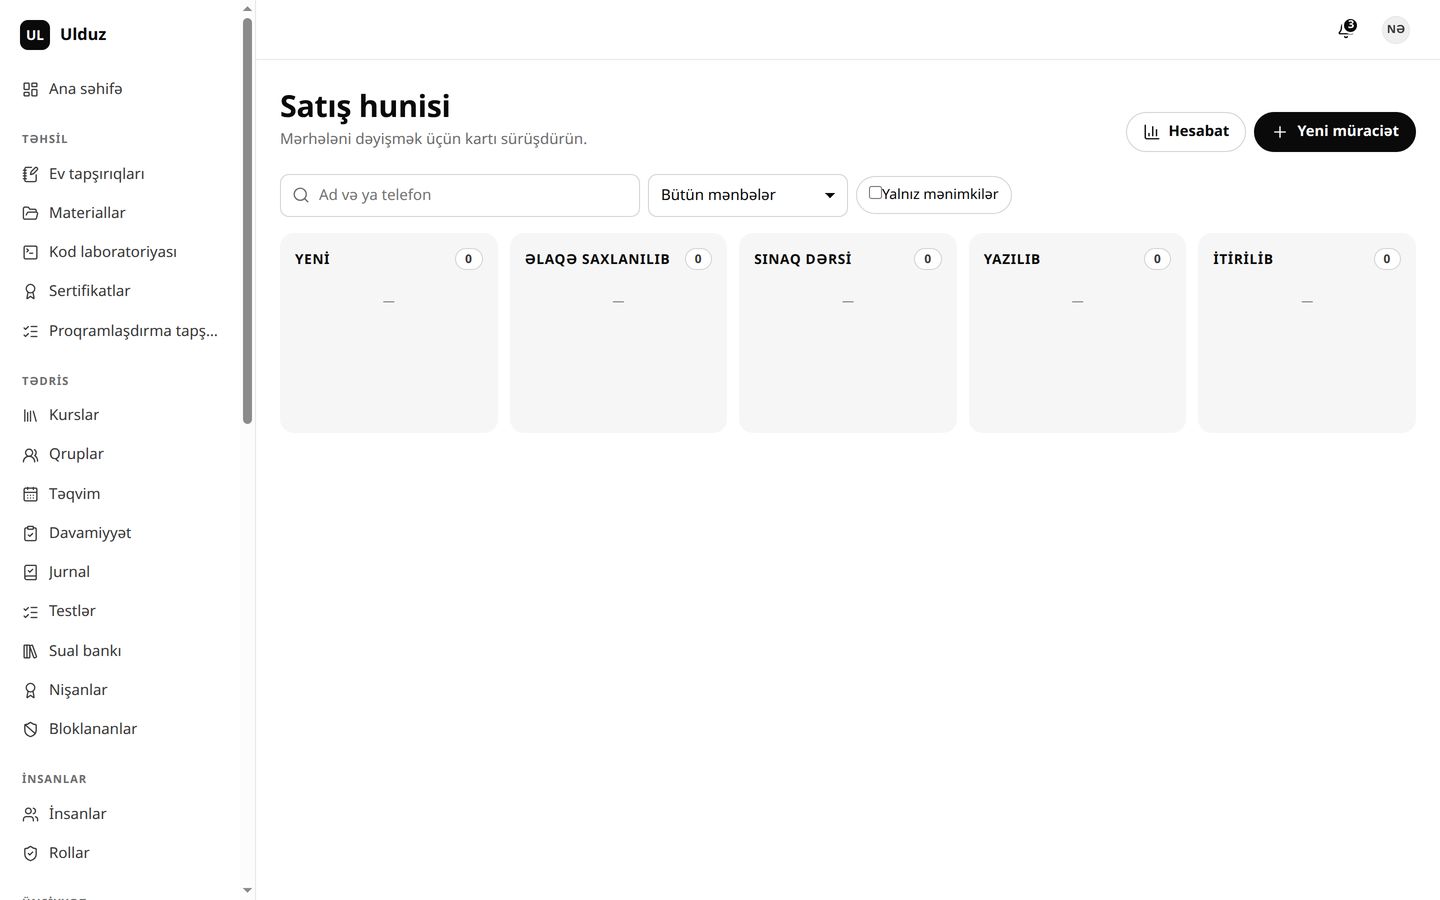Screen dimensions: 1440x900
Task: Open the Bütün mənbələr dropdown
Action: pyautogui.click(x=747, y=195)
